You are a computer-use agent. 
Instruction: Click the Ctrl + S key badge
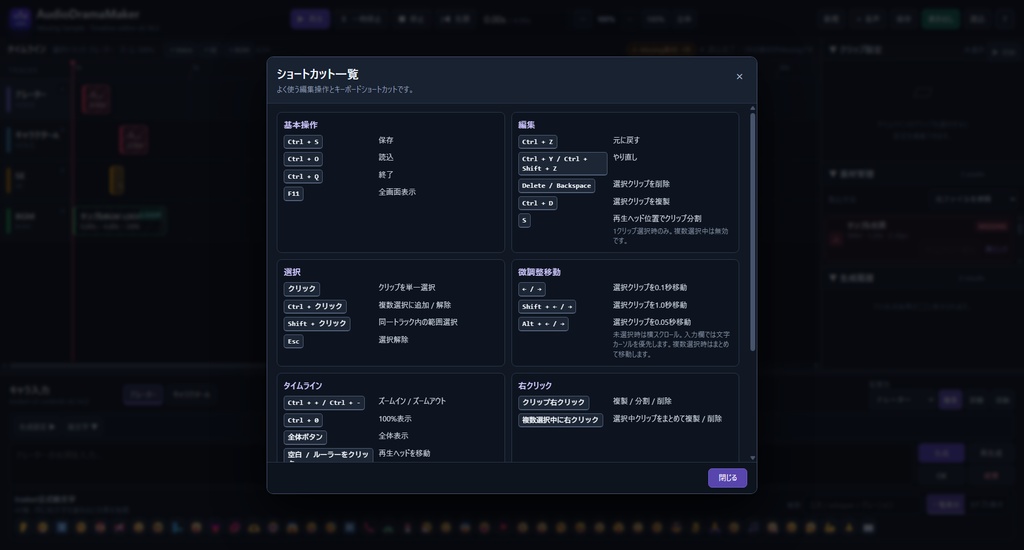point(303,142)
